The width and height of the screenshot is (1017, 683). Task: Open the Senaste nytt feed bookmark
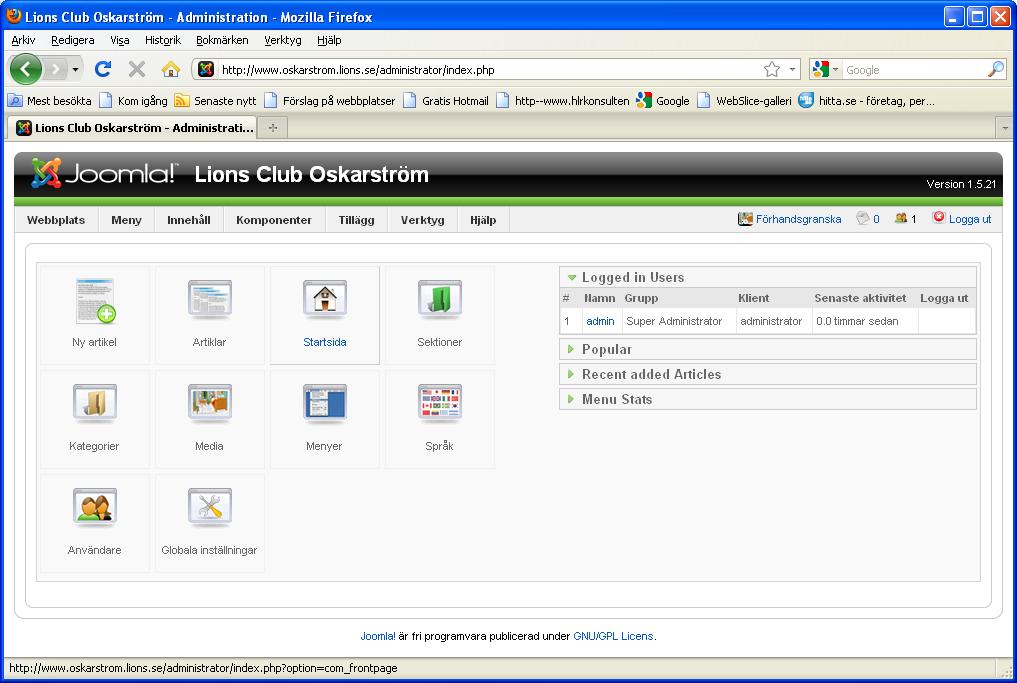coord(215,101)
